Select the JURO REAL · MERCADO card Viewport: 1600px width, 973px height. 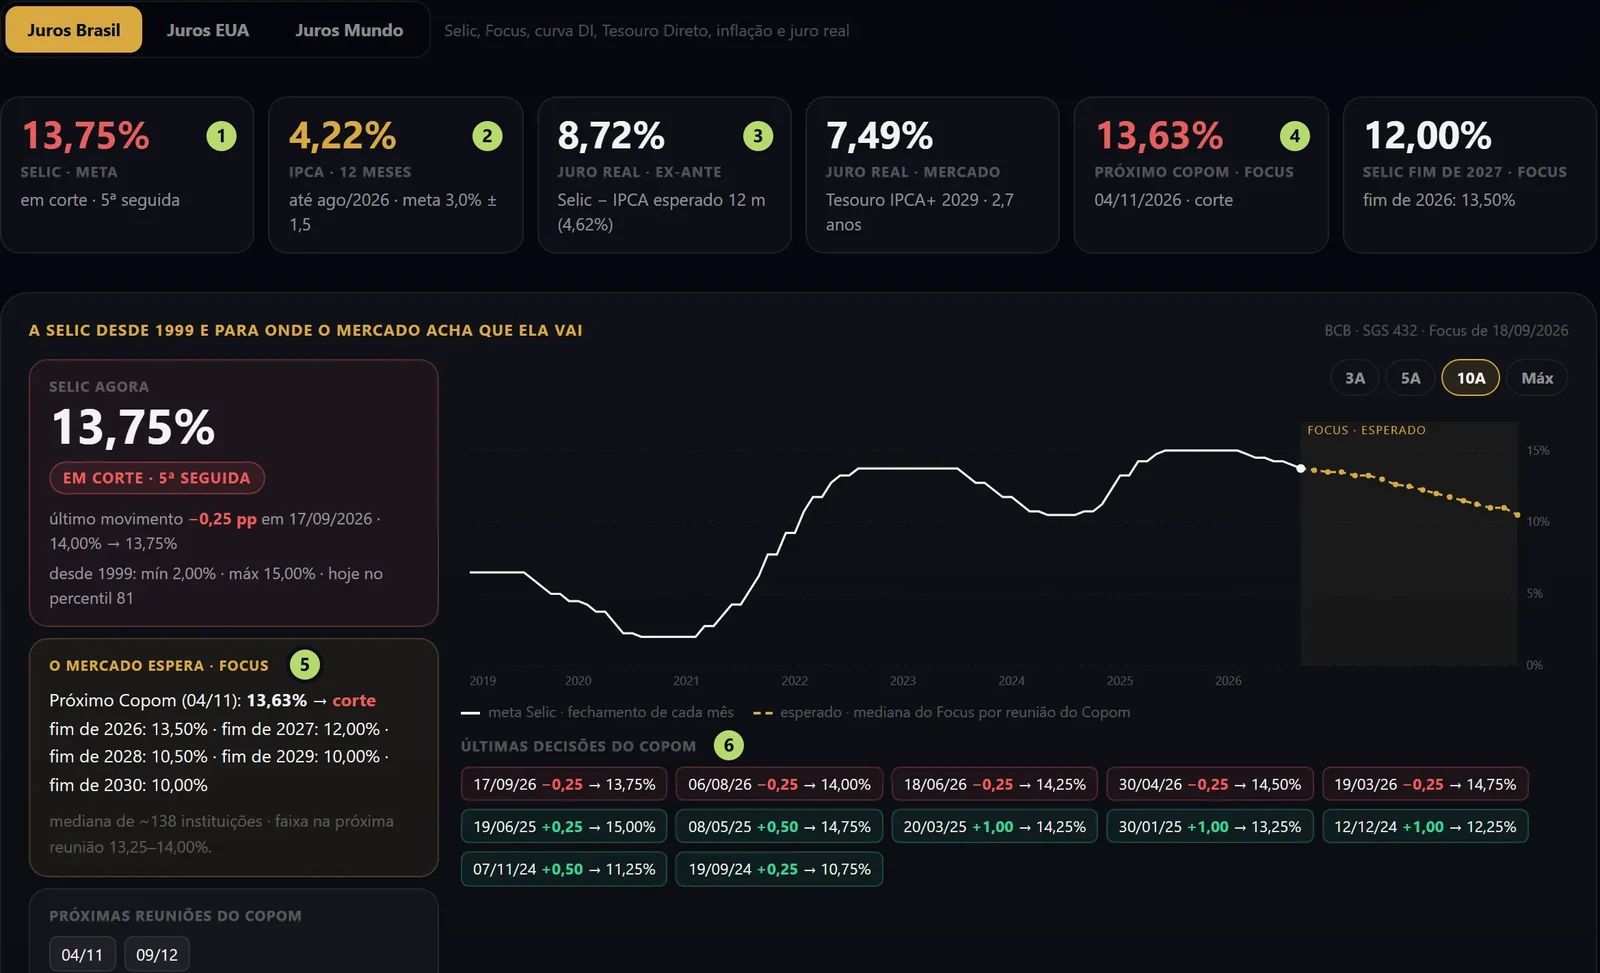click(x=932, y=175)
